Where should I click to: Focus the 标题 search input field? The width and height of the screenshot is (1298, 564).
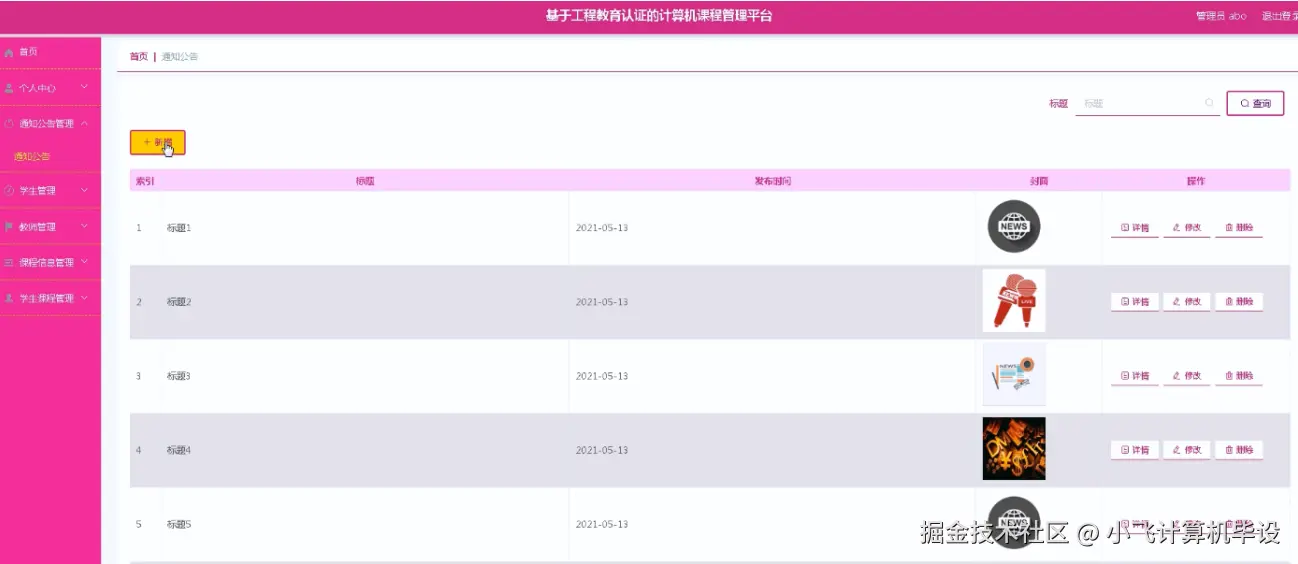pos(1147,103)
